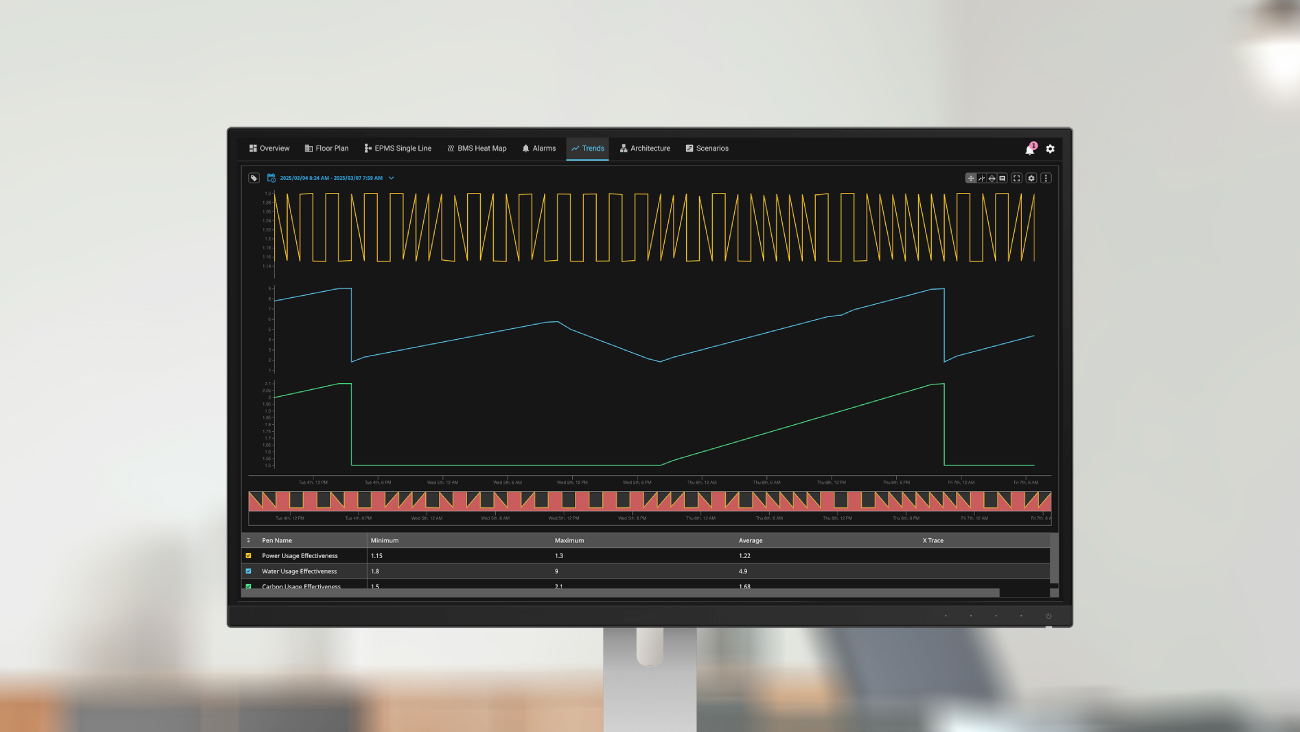Screen dimensions: 1300x732
Task: Select the pan mode chart tool
Action: click(970, 178)
